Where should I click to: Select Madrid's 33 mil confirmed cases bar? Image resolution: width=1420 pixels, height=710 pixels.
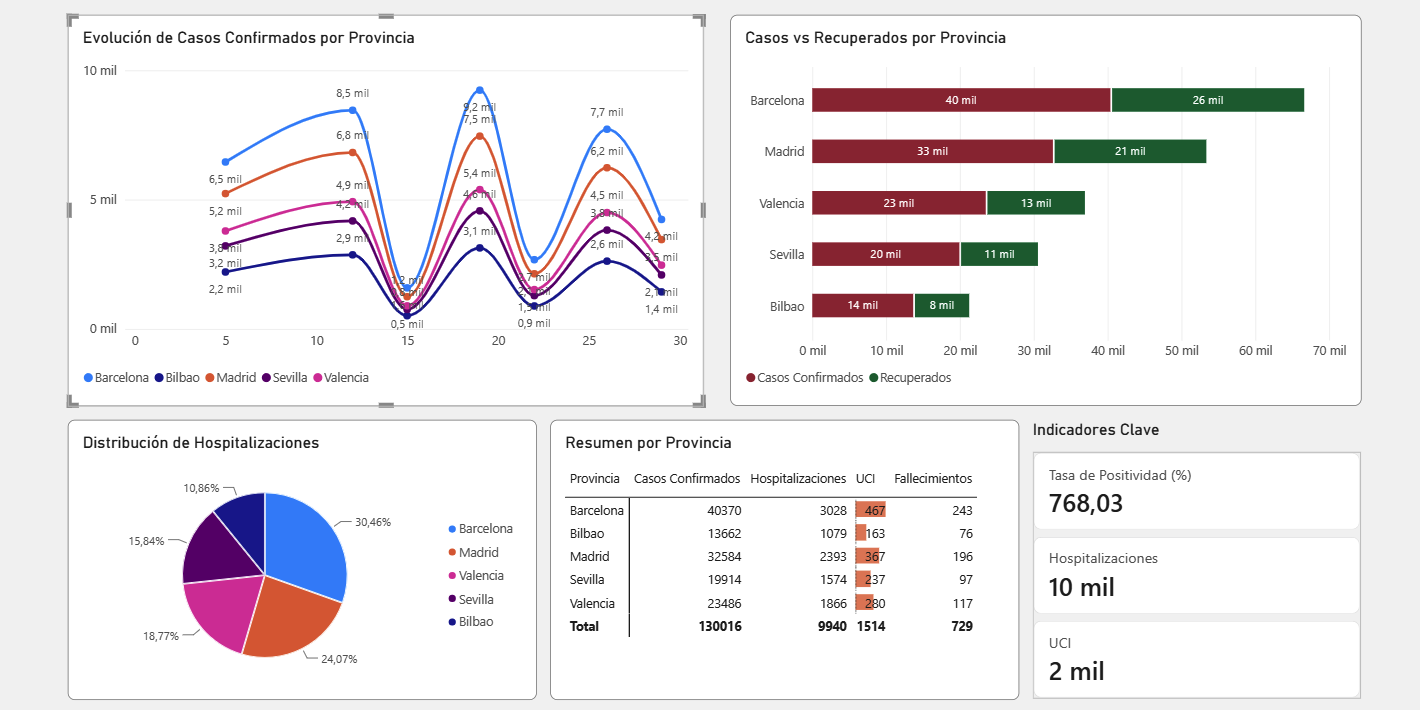pos(932,151)
